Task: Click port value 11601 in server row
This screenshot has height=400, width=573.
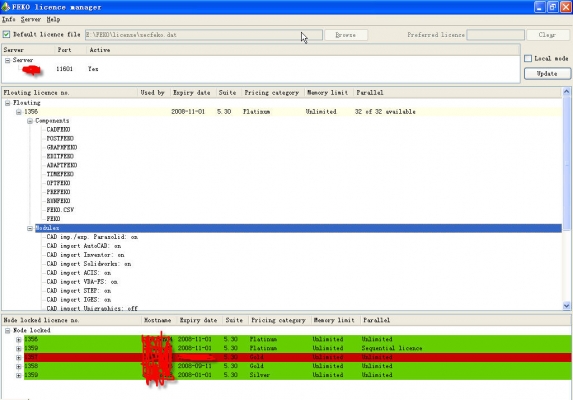Action: tap(64, 69)
